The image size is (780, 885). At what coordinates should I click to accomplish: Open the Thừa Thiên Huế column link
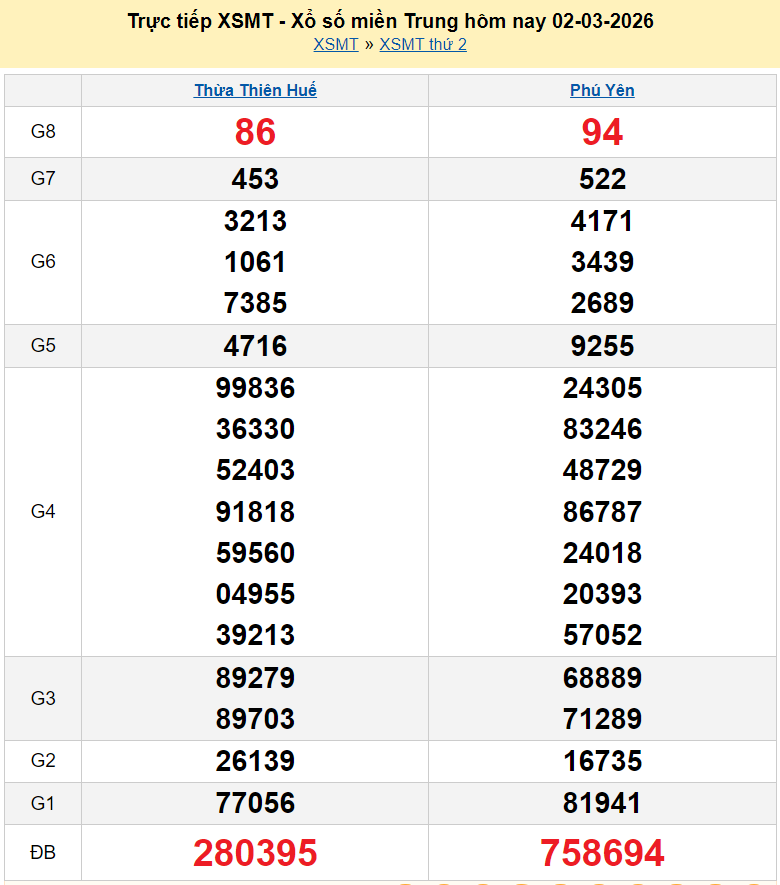pos(255,90)
